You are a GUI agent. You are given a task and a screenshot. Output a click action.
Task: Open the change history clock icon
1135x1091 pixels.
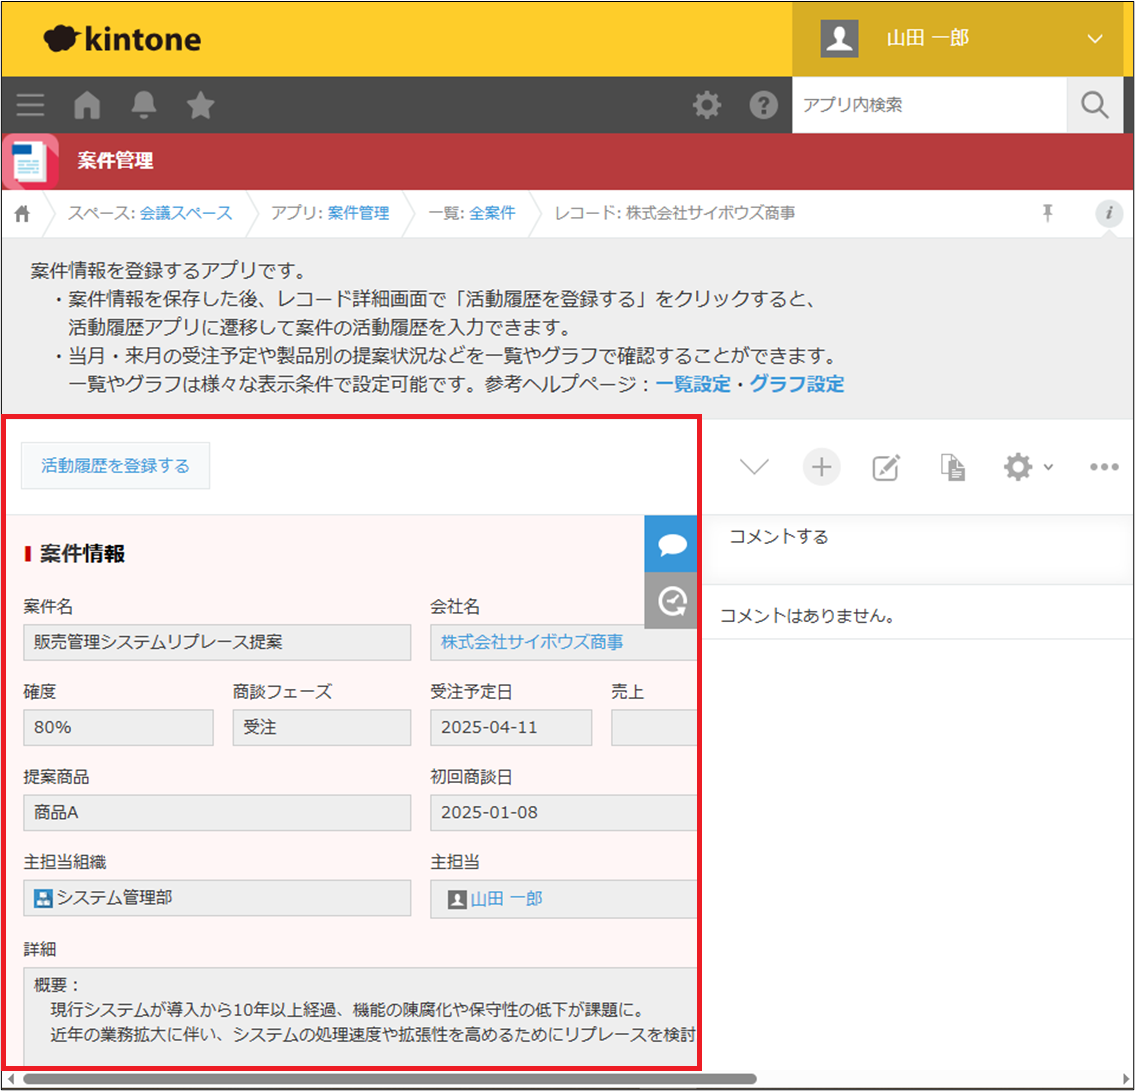tap(671, 601)
